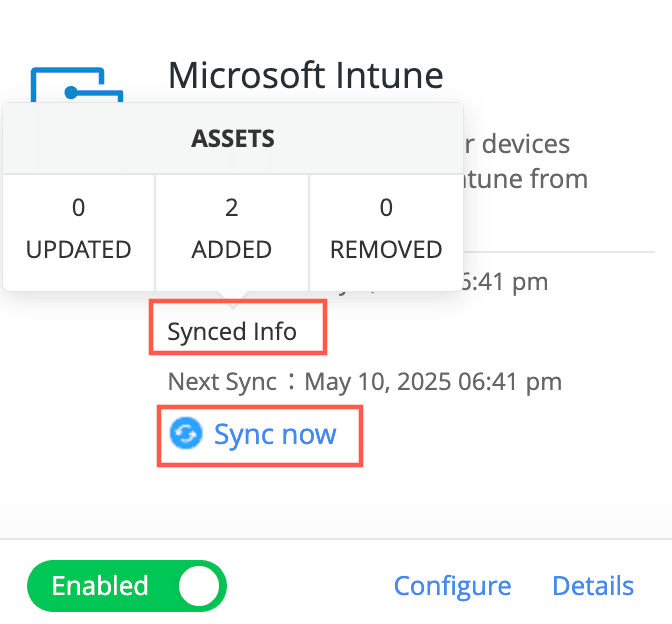Select the 0 REMOVED assets cell
This screenshot has width=672, height=624.
pos(386,229)
